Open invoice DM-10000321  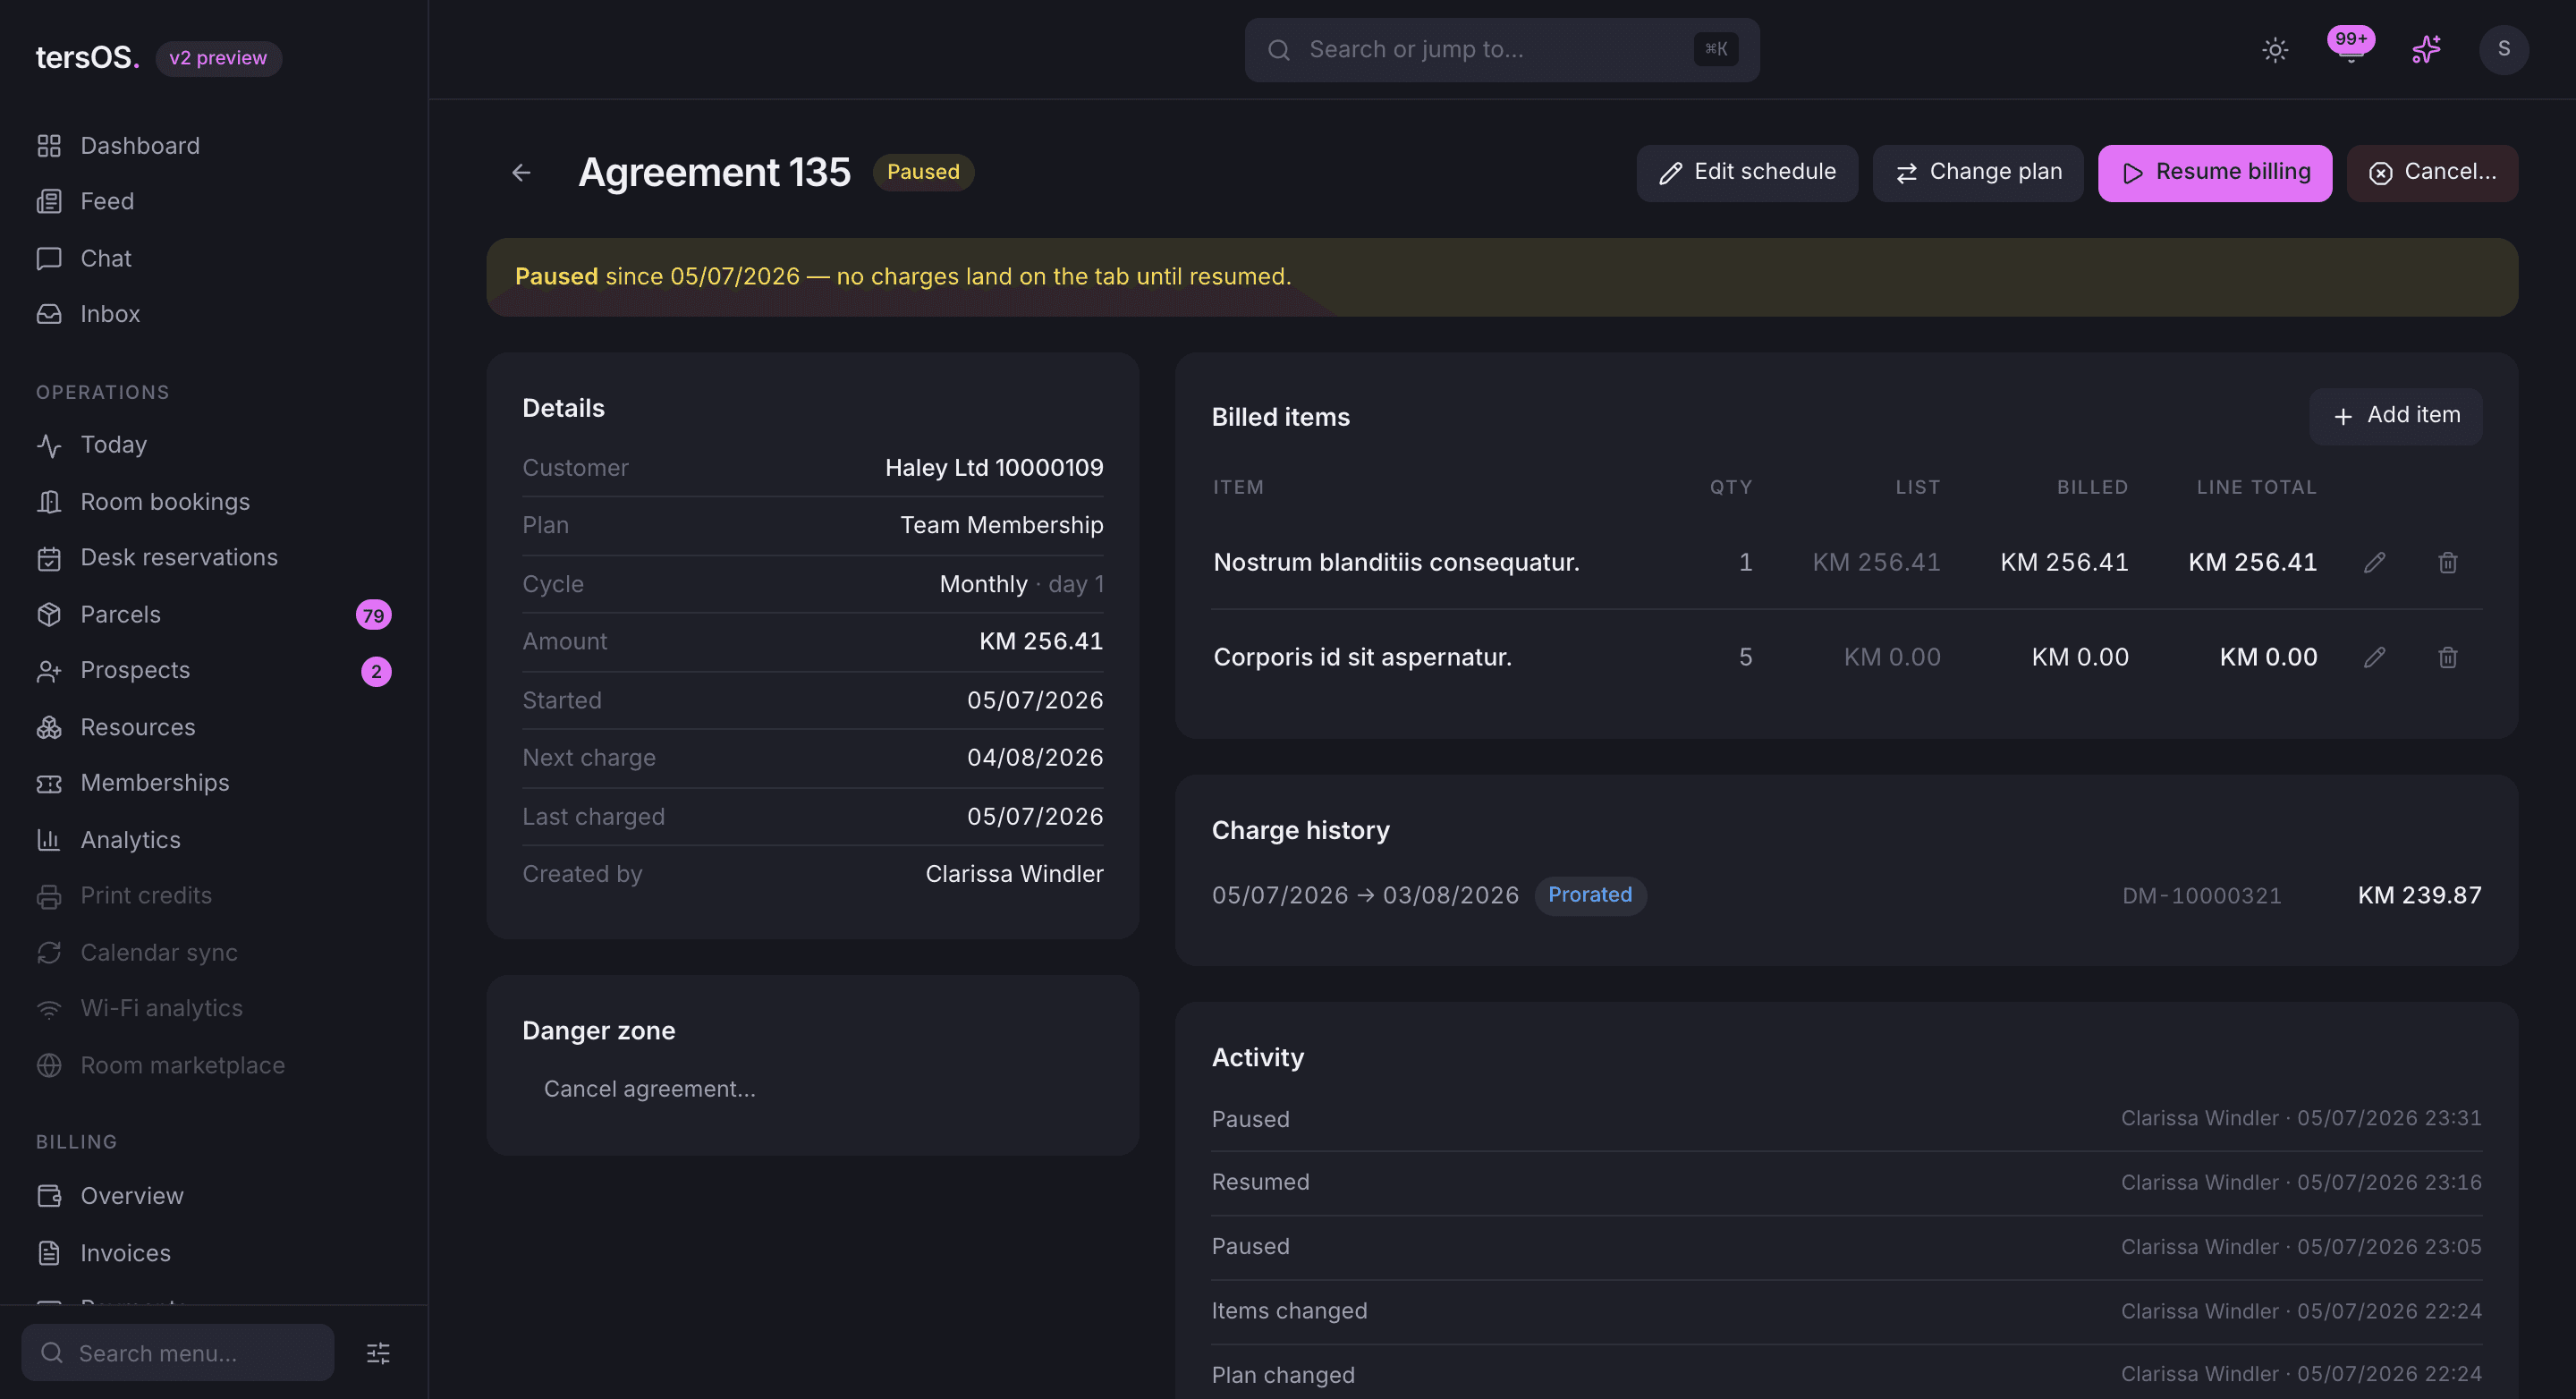coord(2201,896)
